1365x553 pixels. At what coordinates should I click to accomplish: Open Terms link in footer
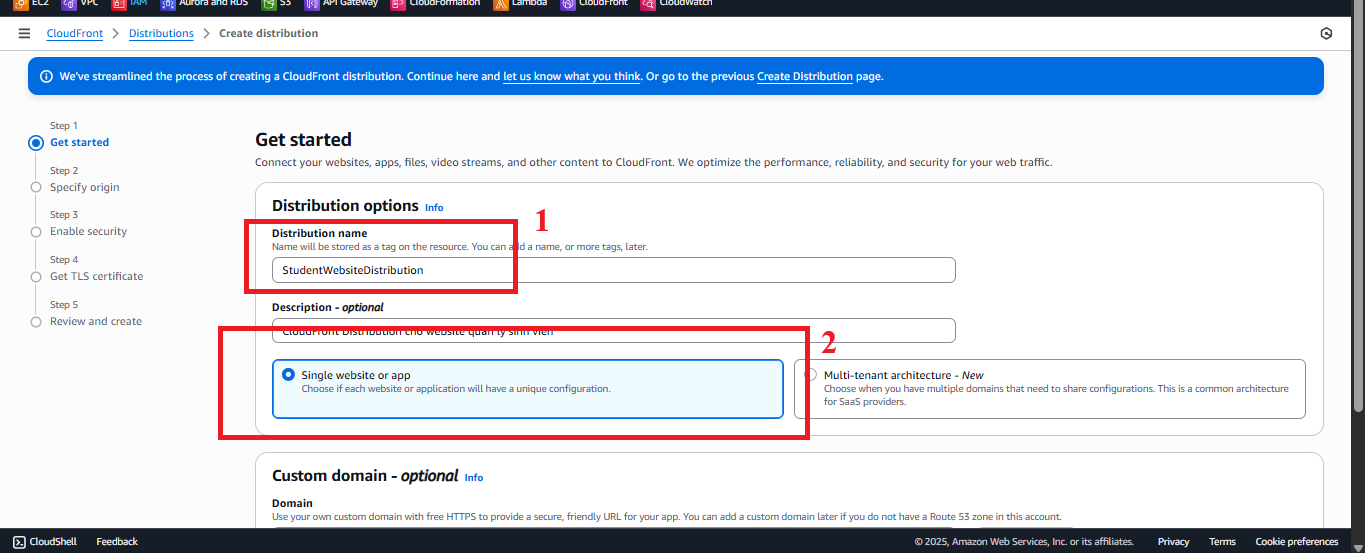click(1222, 542)
